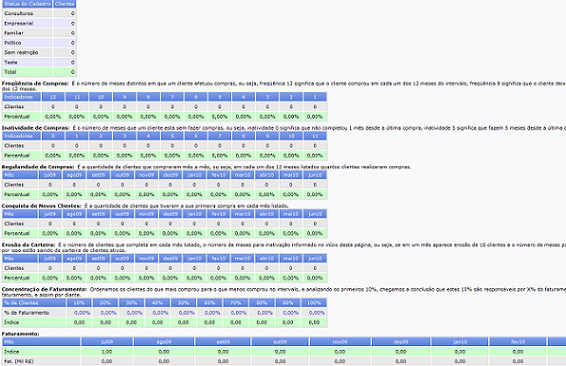Select the '50%' column header

tap(183, 302)
